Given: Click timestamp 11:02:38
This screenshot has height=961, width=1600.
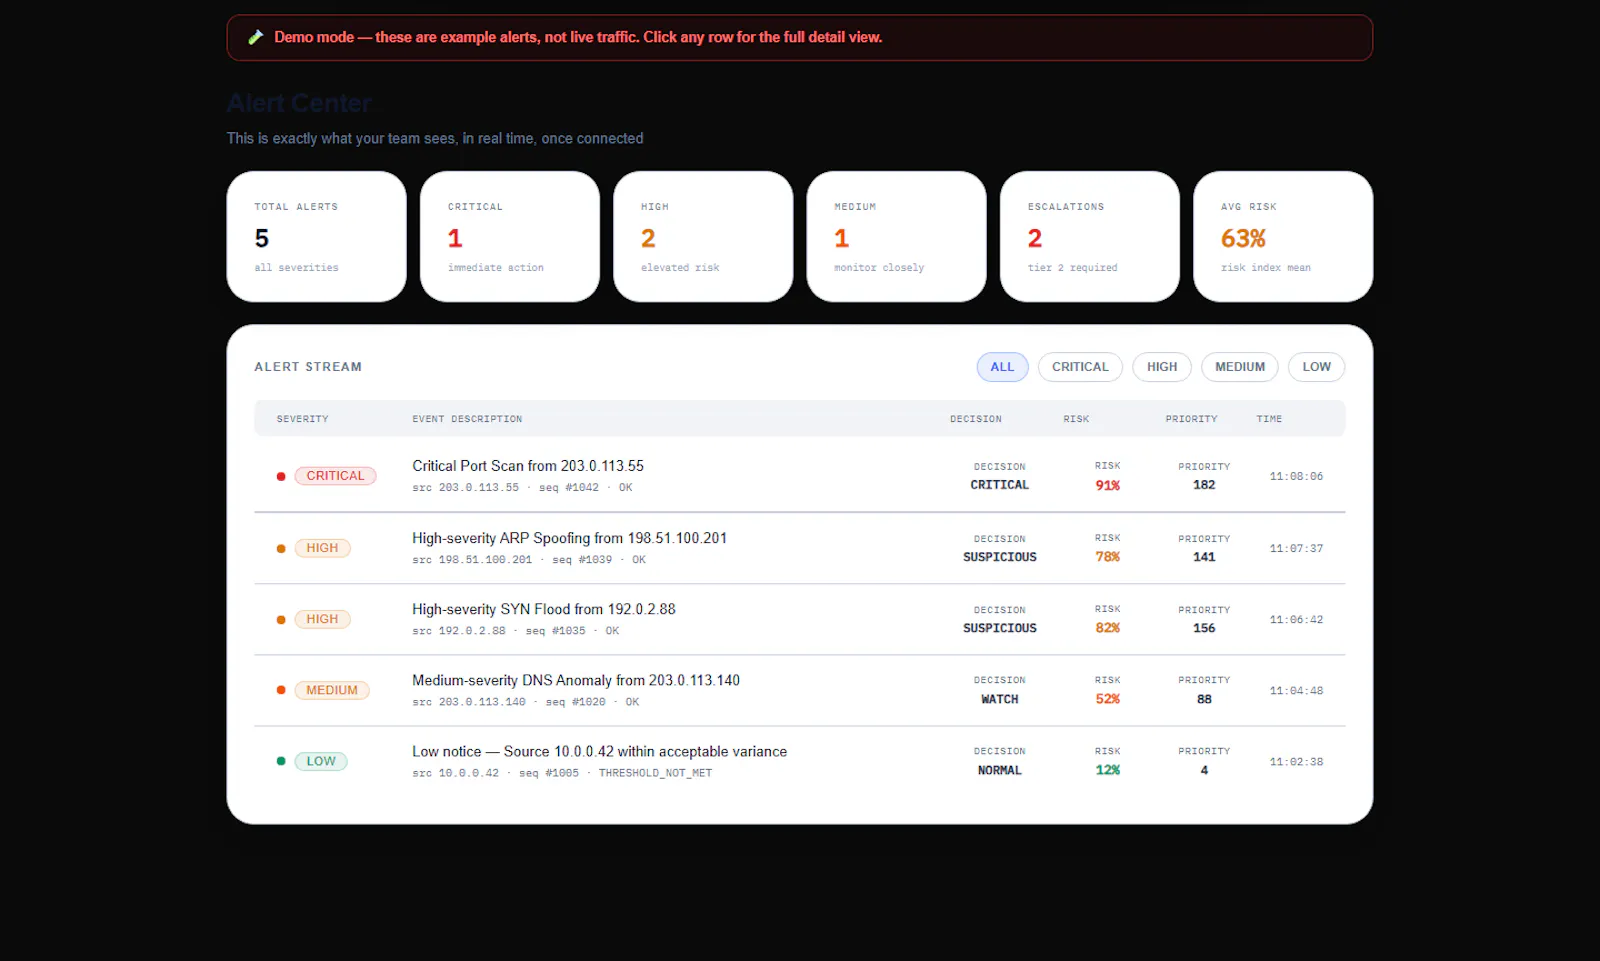Looking at the screenshot, I should (1296, 761).
